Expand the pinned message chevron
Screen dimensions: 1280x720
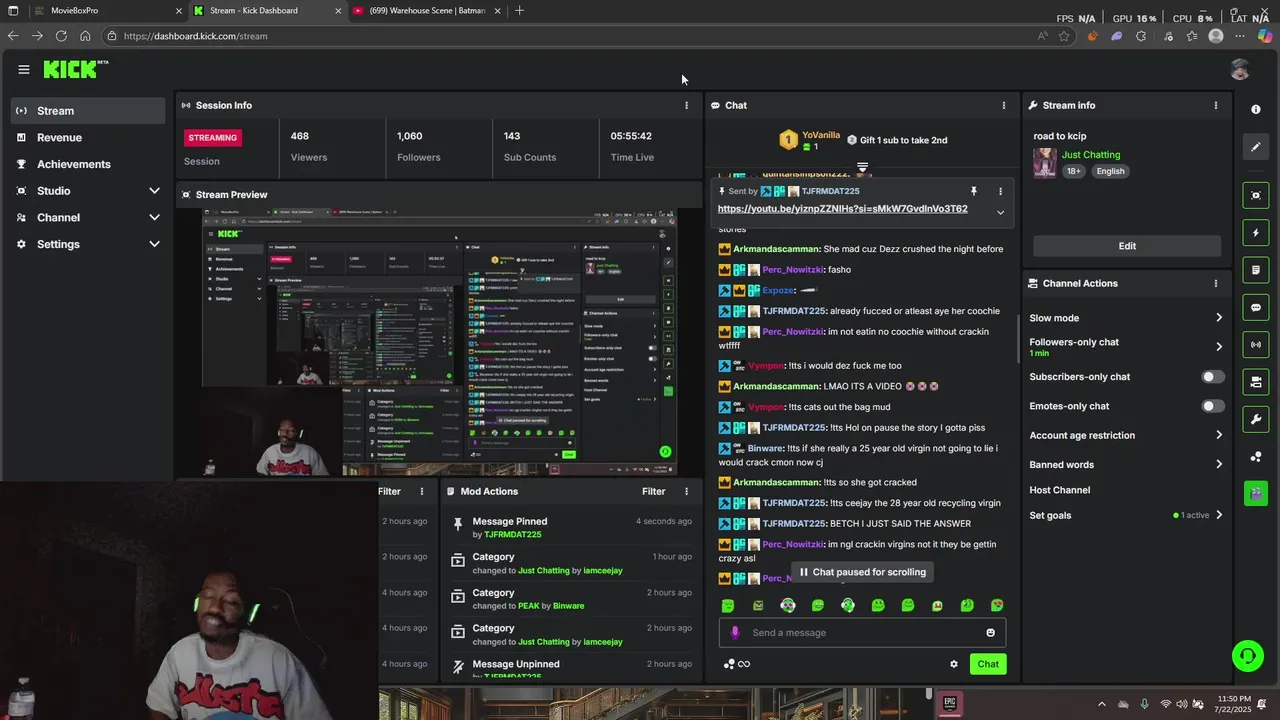[1000, 212]
